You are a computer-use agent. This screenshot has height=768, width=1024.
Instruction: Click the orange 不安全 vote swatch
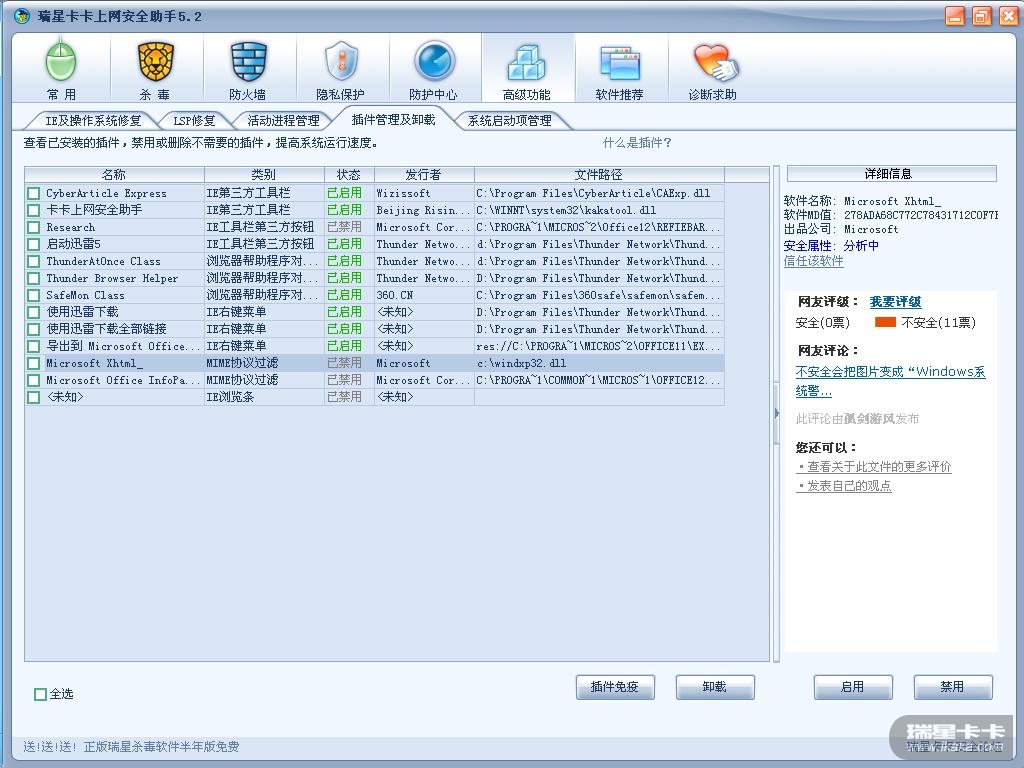[x=885, y=322]
